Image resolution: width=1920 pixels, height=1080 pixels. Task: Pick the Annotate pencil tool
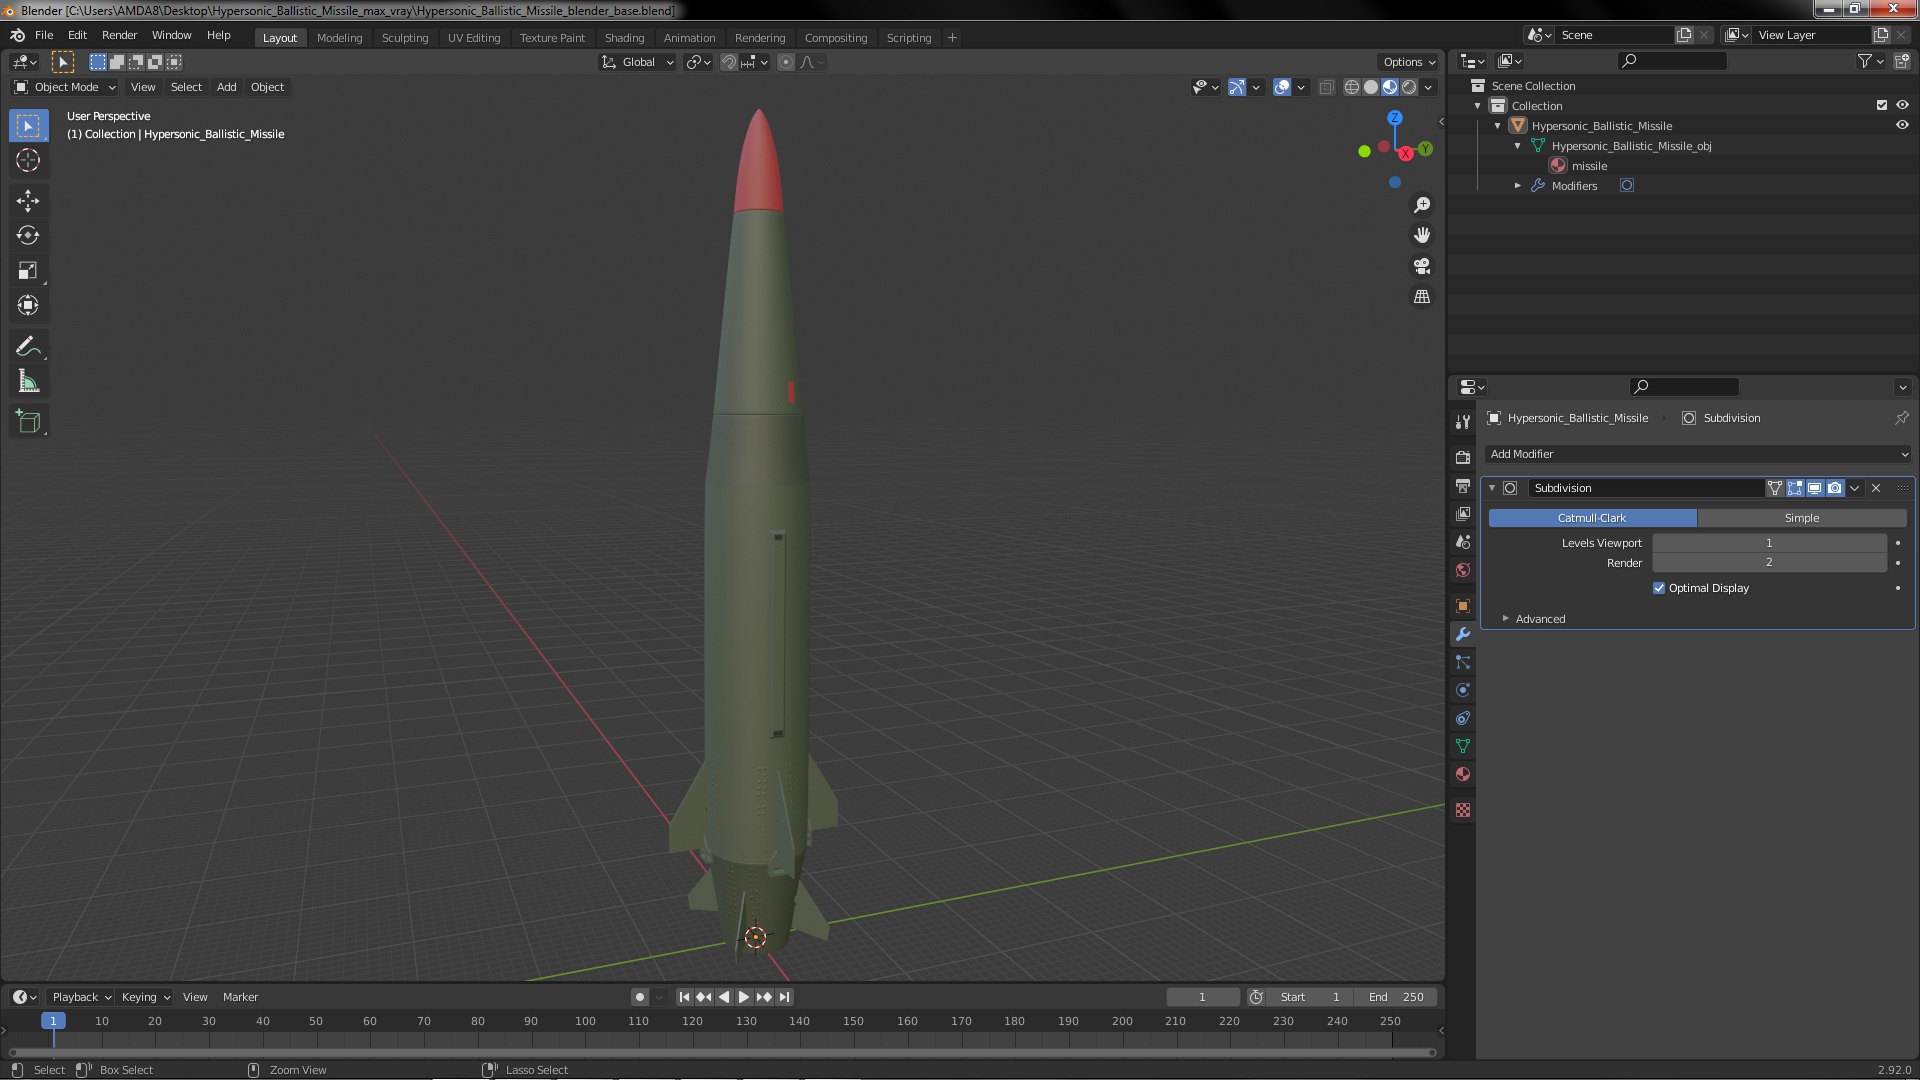click(x=28, y=346)
